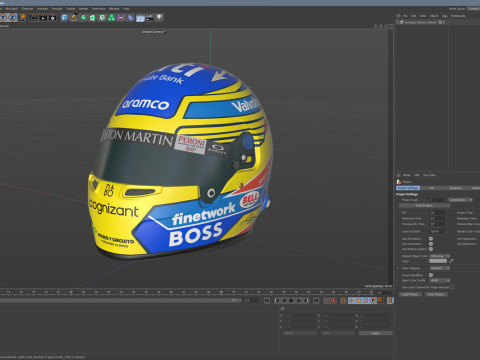This screenshot has width=480, height=360.
Task: Play animation backwards
Action: tap(284, 300)
